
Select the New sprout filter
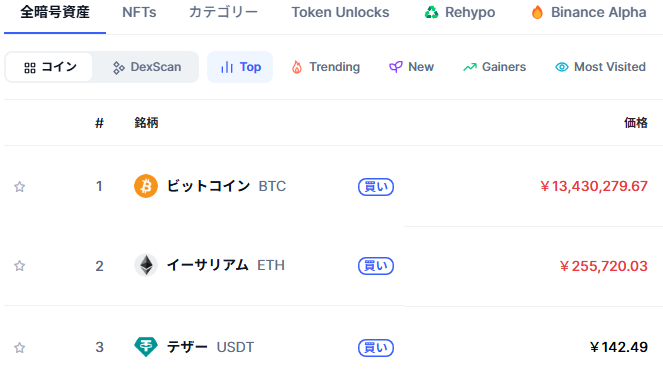pyautogui.click(x=411, y=67)
